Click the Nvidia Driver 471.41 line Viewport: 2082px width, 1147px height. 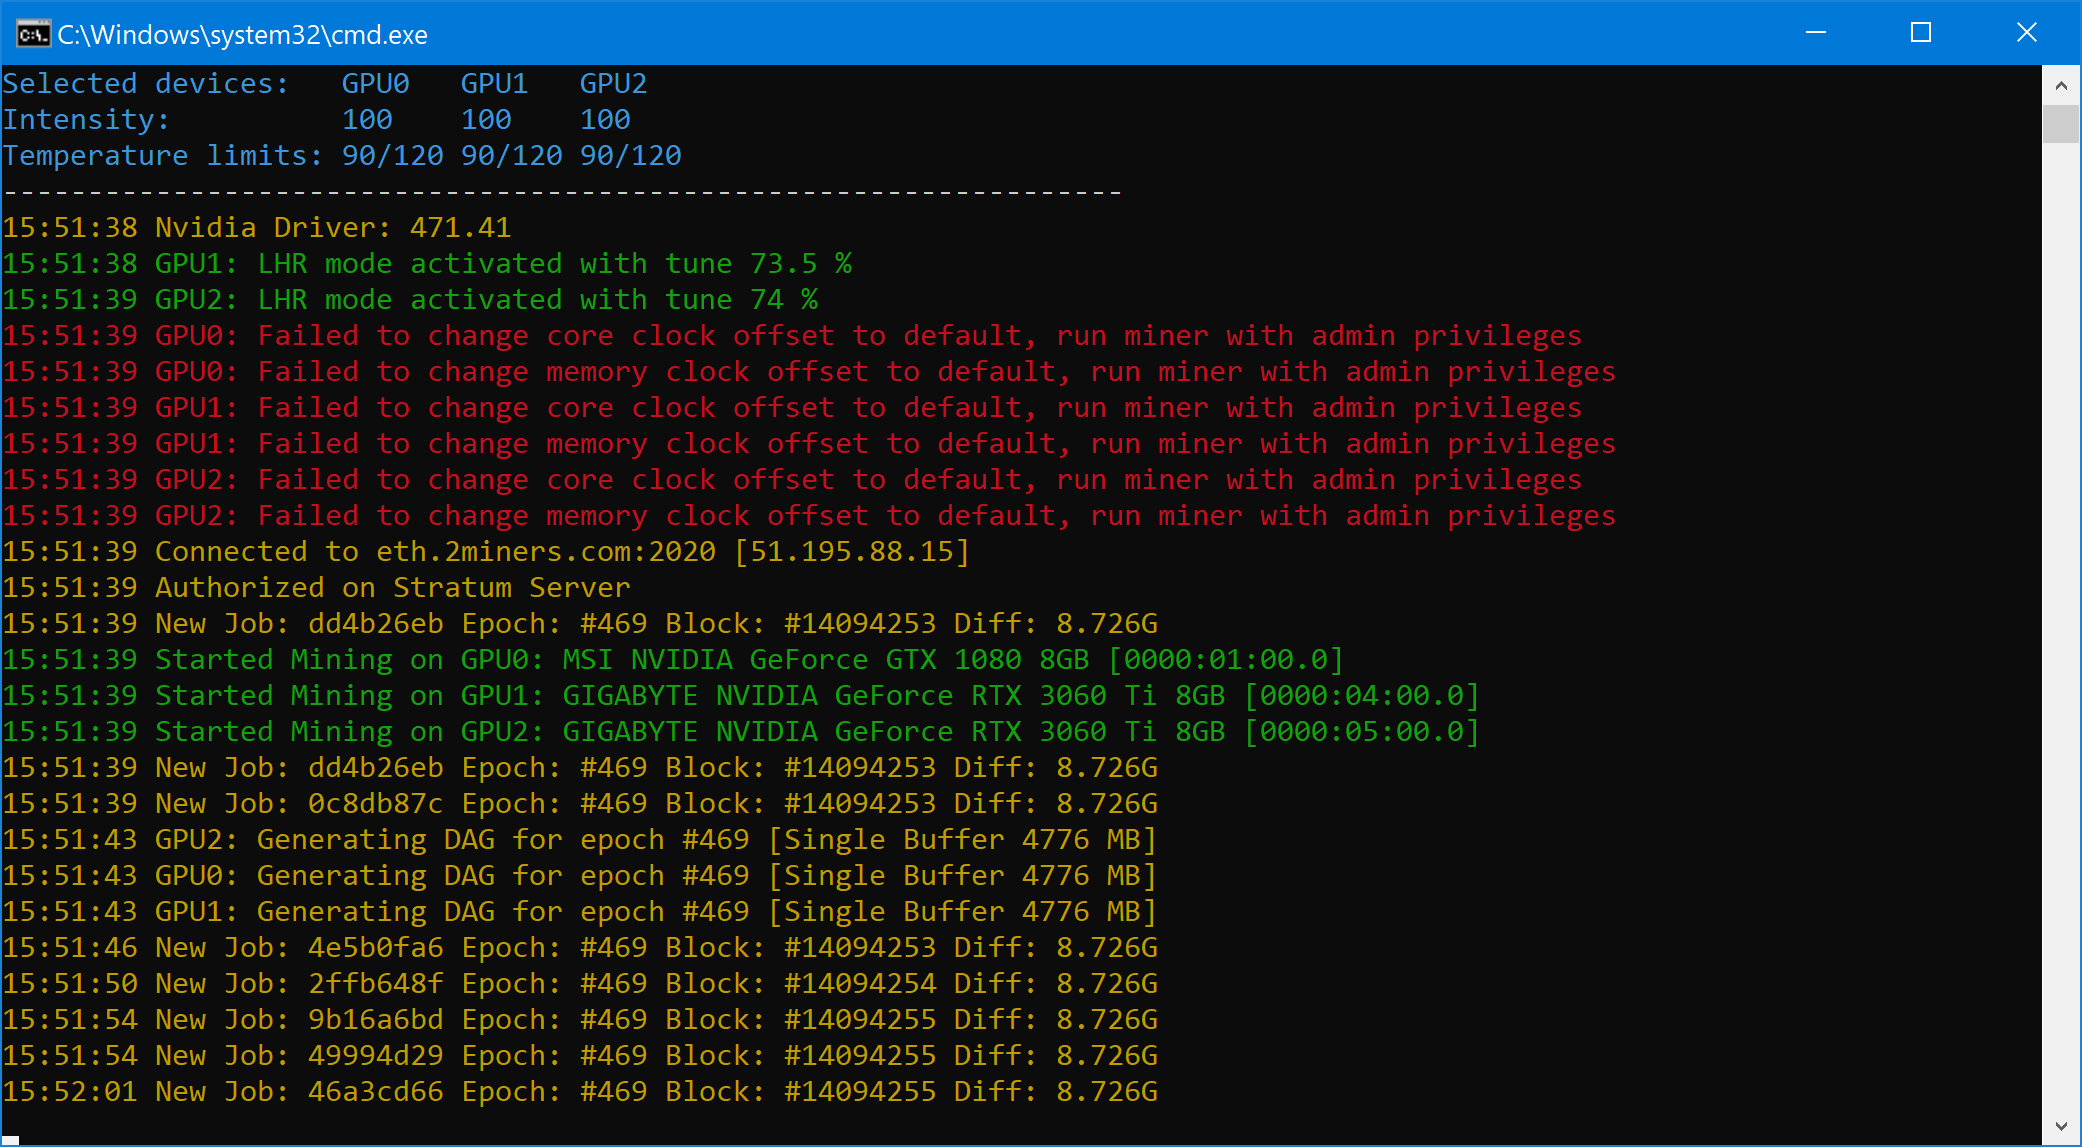pos(257,228)
